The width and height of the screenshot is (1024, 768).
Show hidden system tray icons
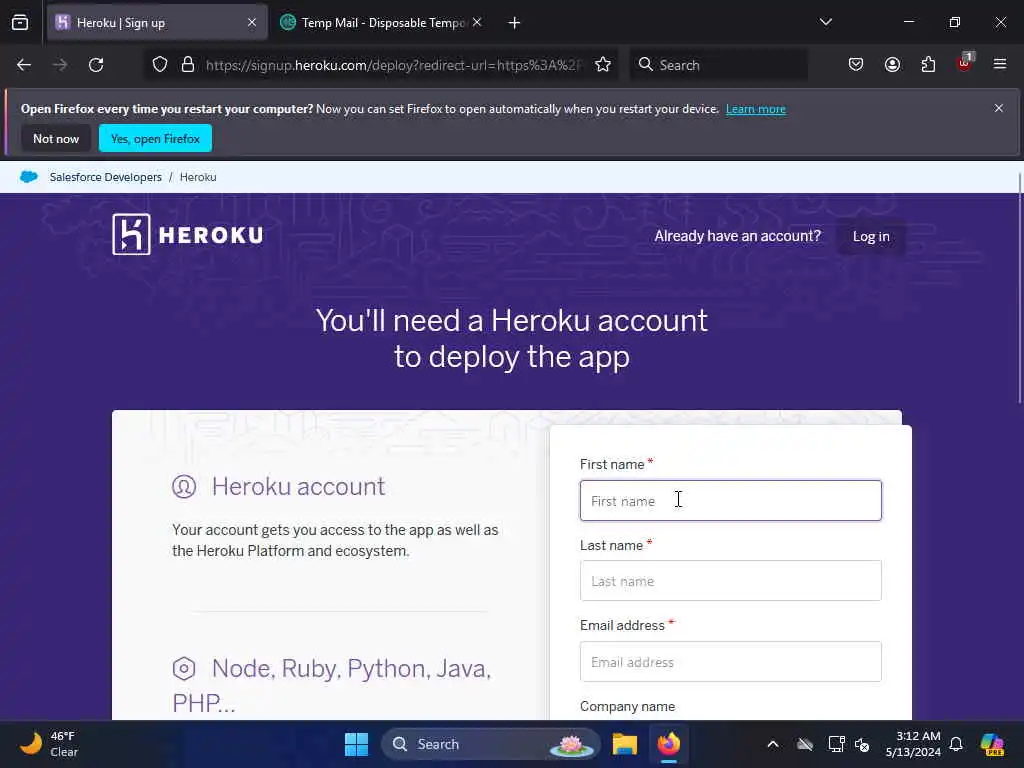773,744
